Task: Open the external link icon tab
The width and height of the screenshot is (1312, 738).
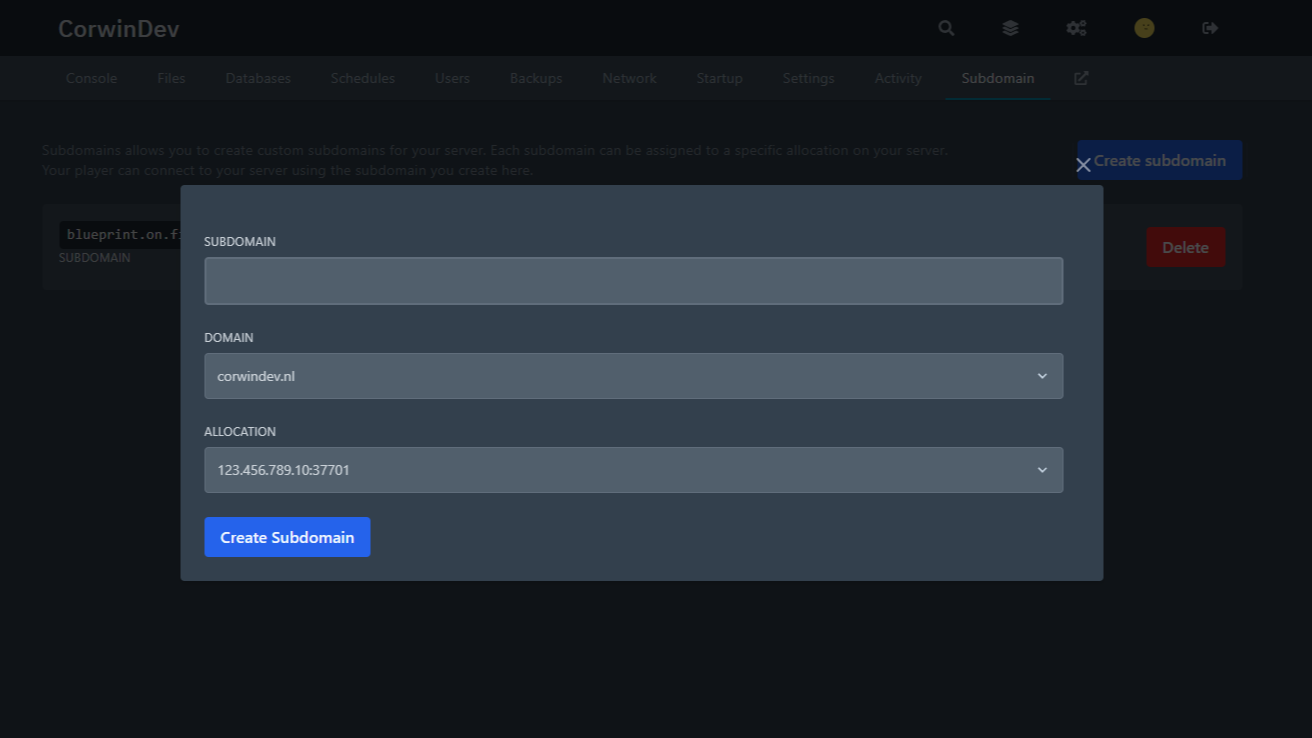Action: point(1081,78)
